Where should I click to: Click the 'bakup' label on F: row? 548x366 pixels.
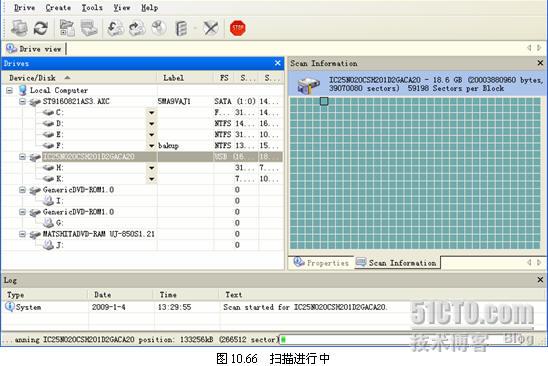click(x=168, y=145)
